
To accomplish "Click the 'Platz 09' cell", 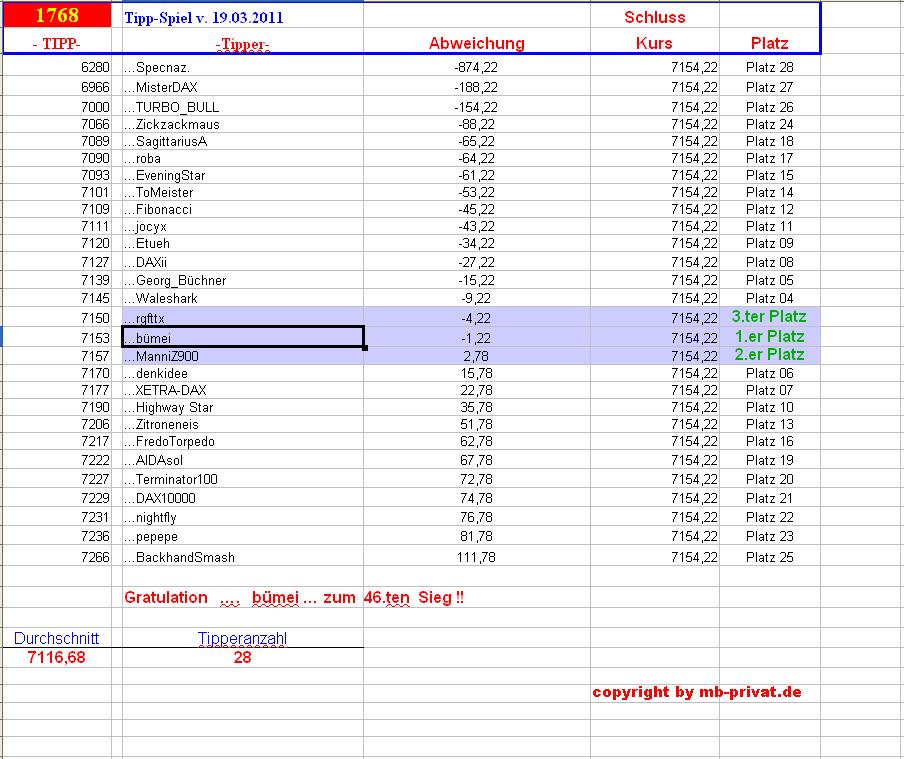I will [770, 243].
